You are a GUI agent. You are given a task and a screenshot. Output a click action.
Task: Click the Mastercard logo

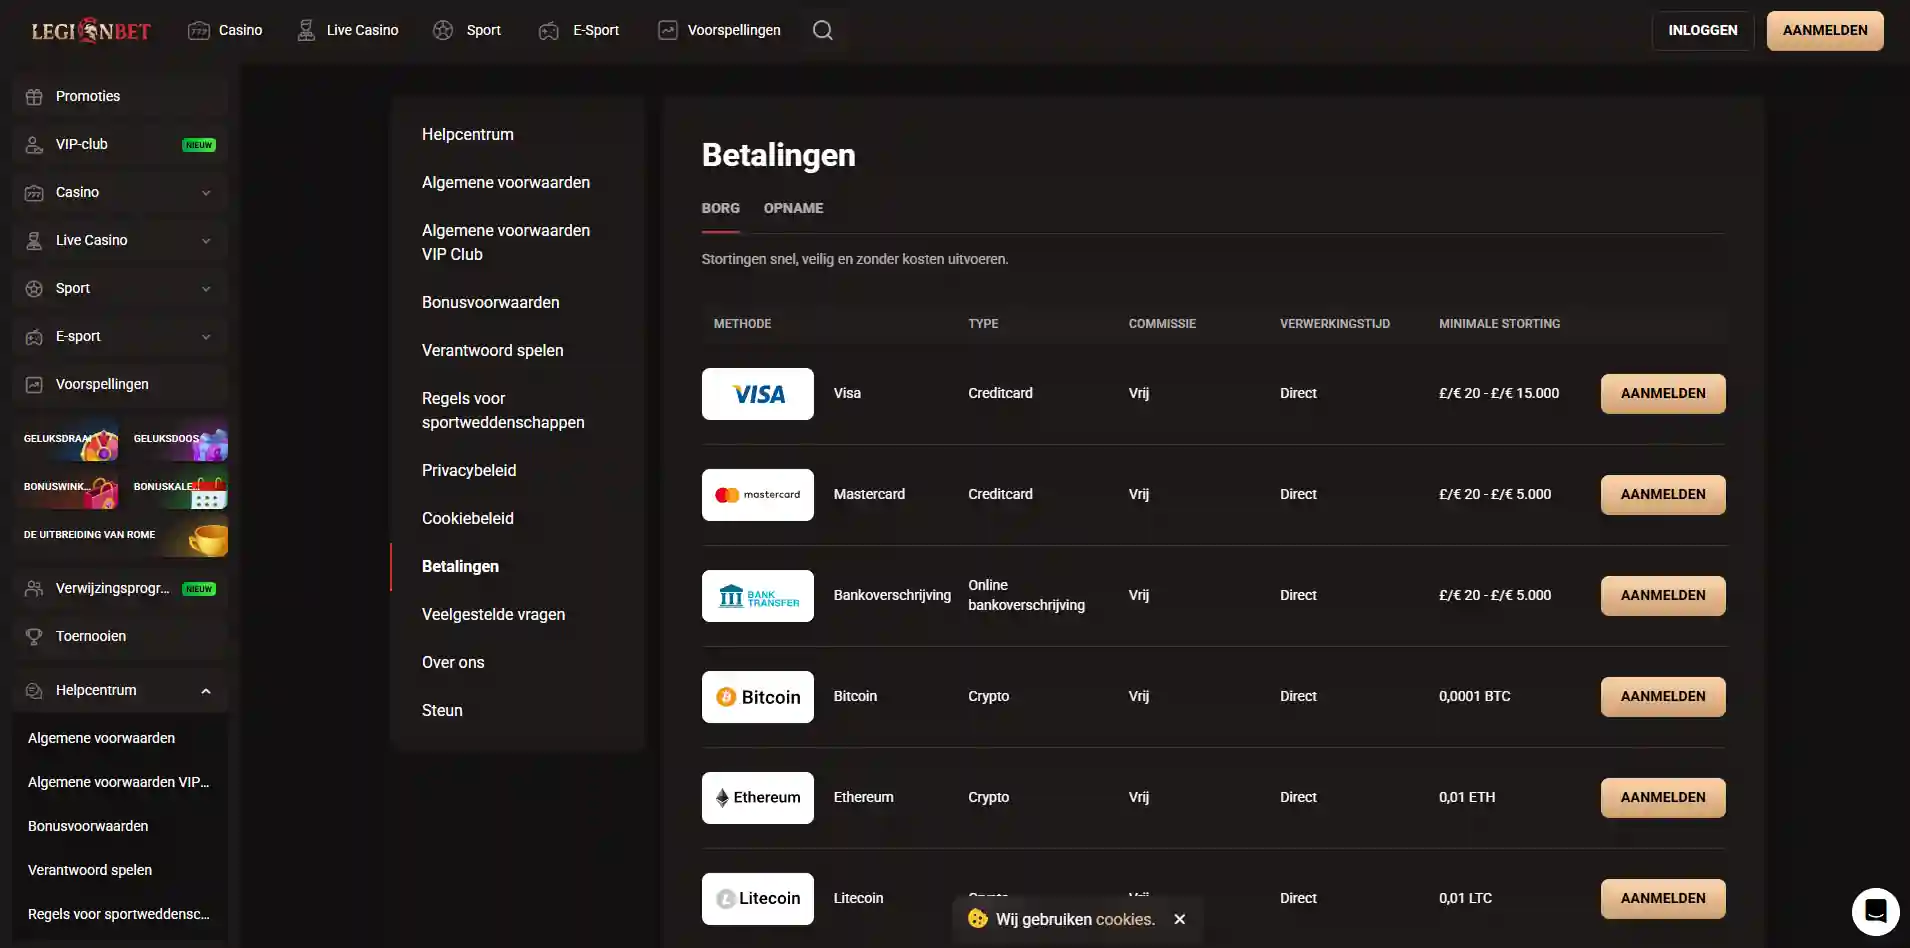tap(758, 495)
